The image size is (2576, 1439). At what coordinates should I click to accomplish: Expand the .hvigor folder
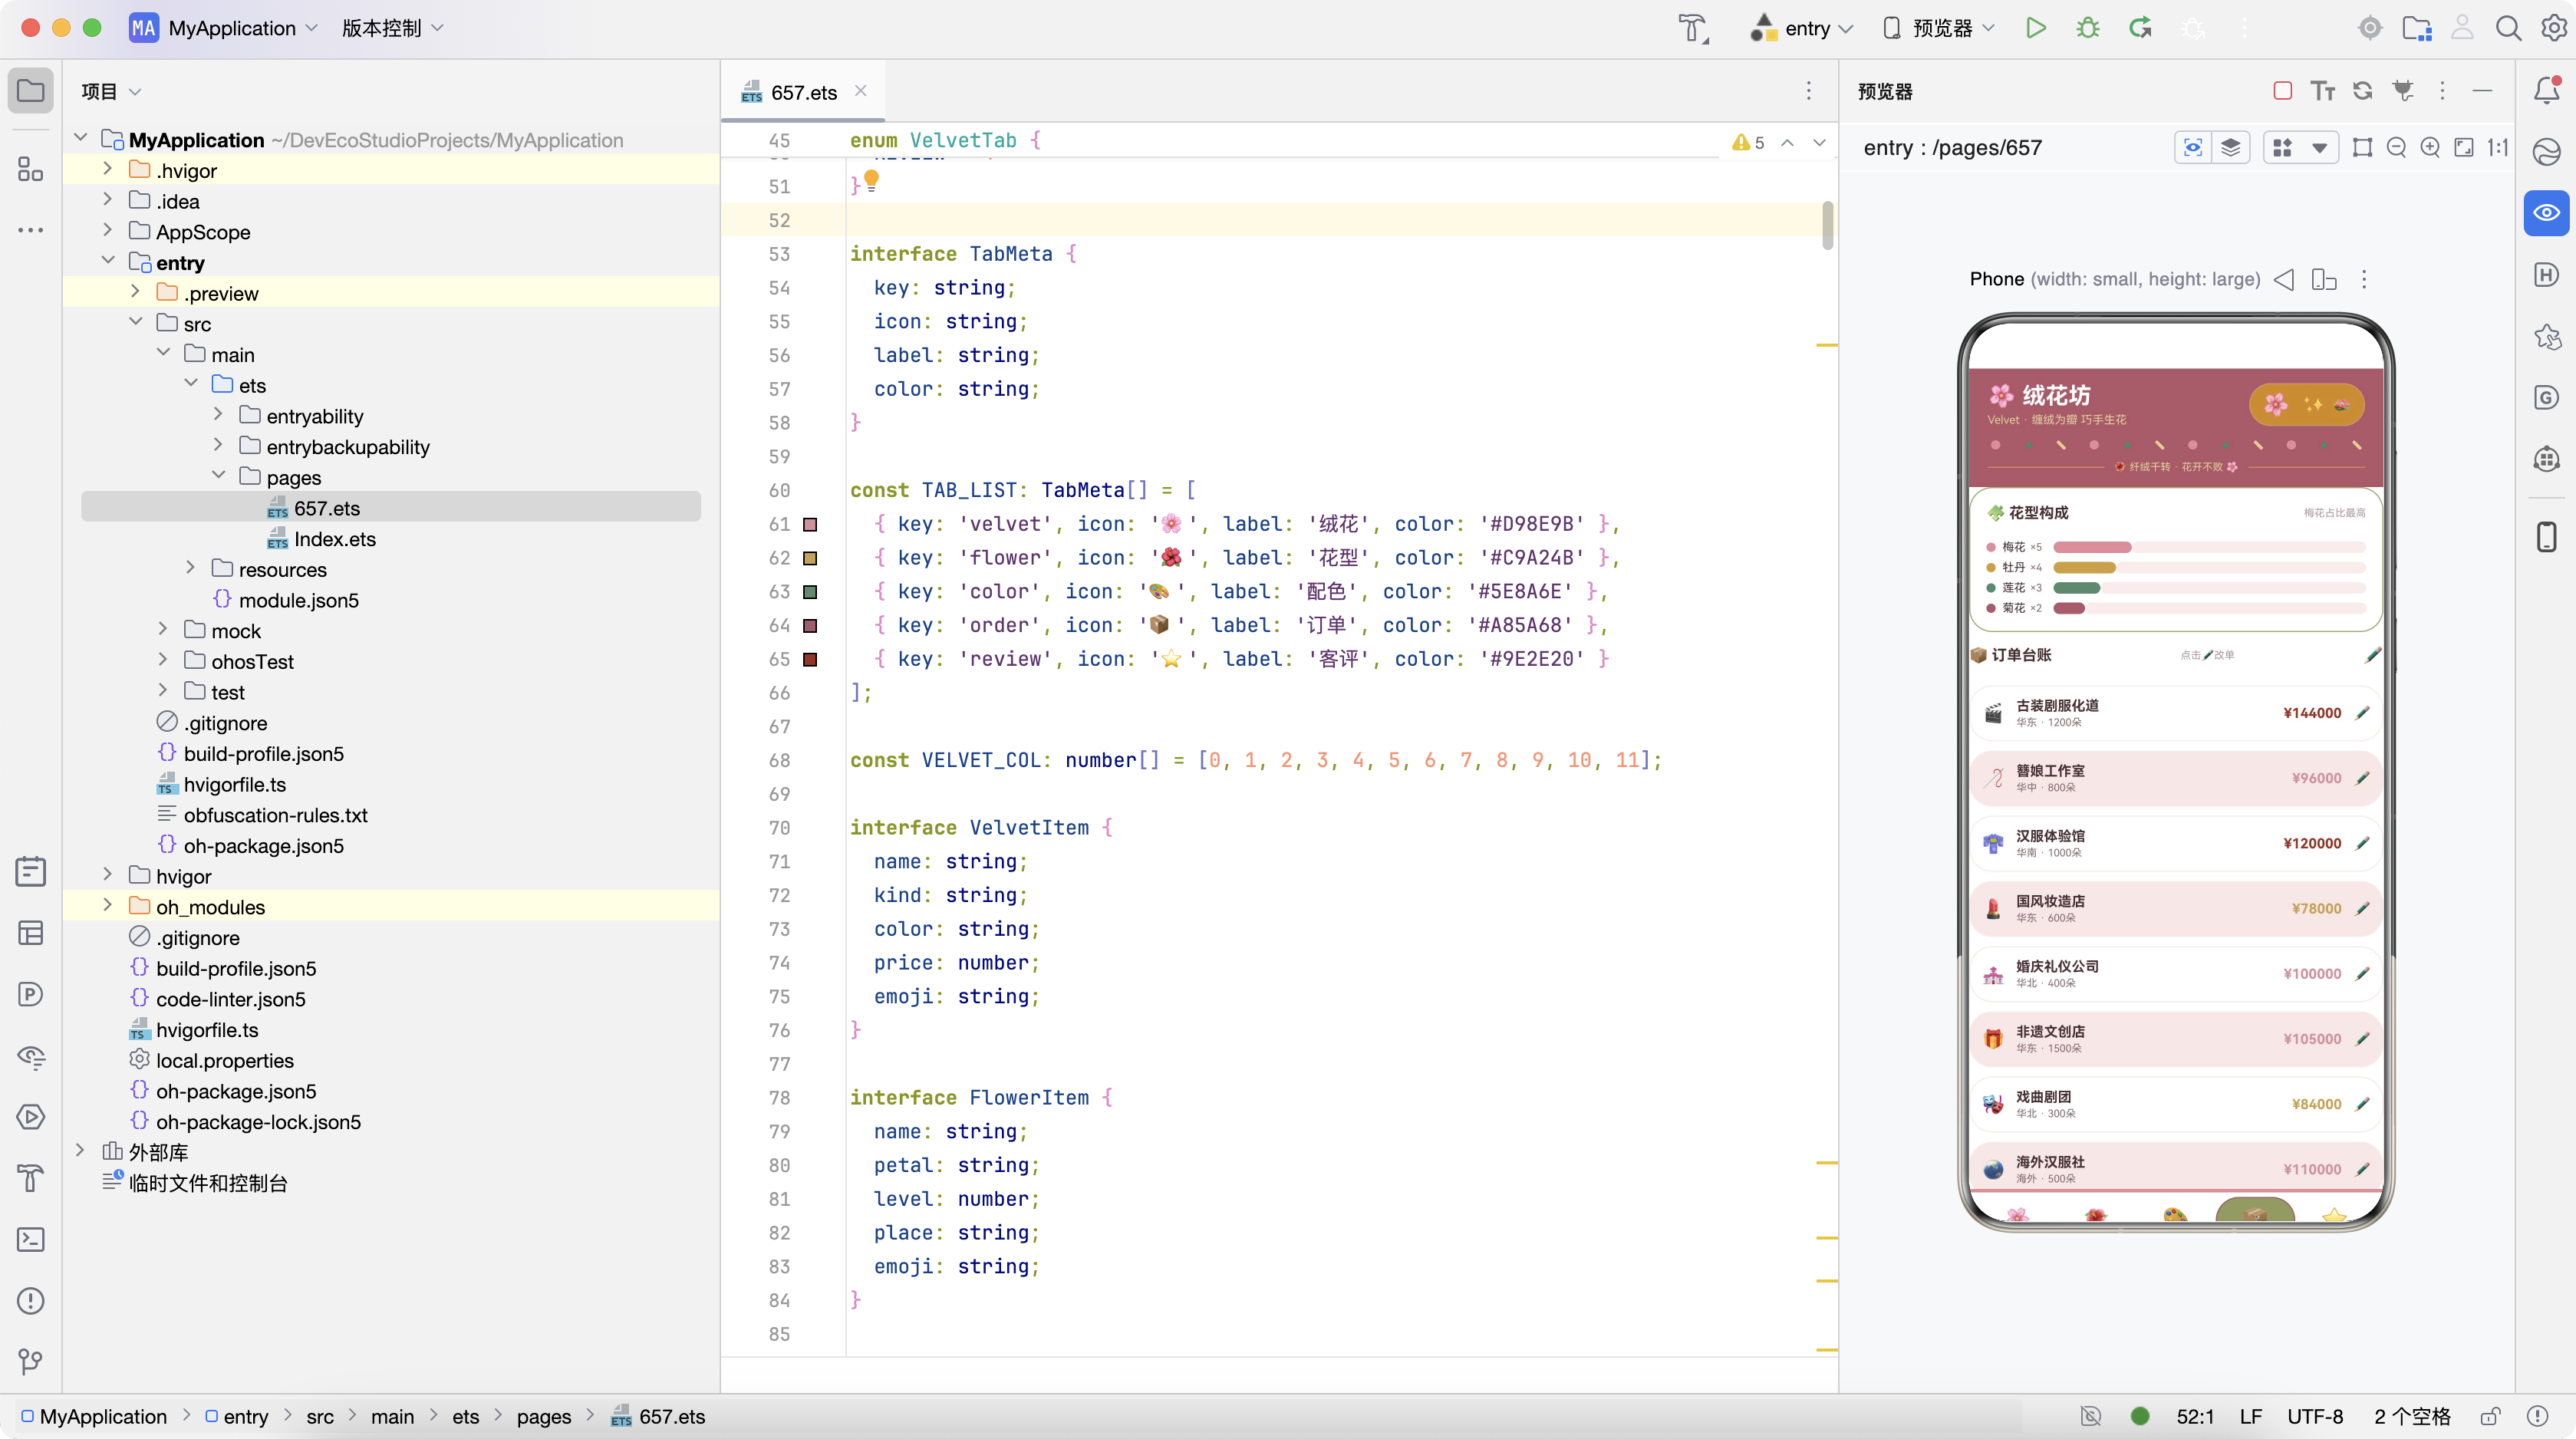[x=108, y=170]
